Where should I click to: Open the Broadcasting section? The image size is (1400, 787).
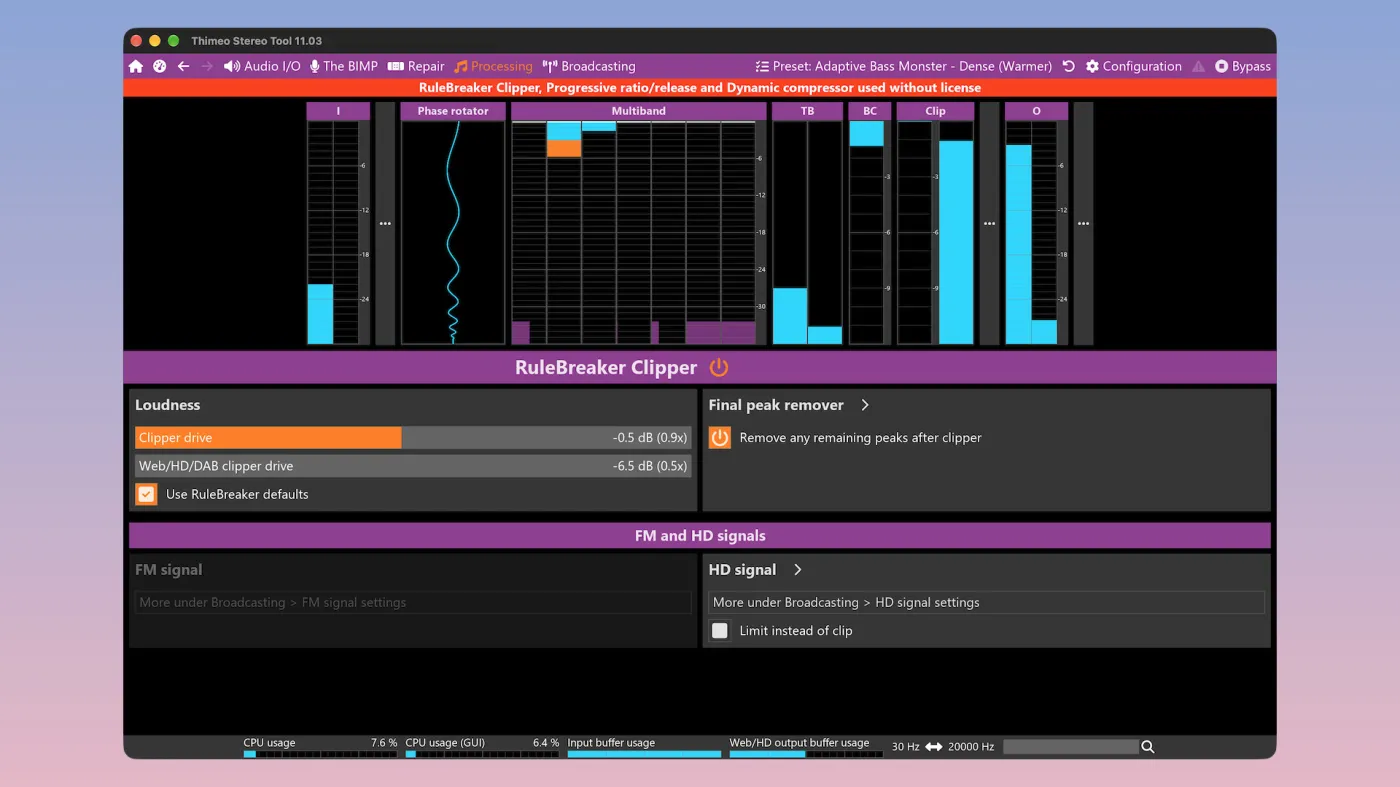pos(589,66)
